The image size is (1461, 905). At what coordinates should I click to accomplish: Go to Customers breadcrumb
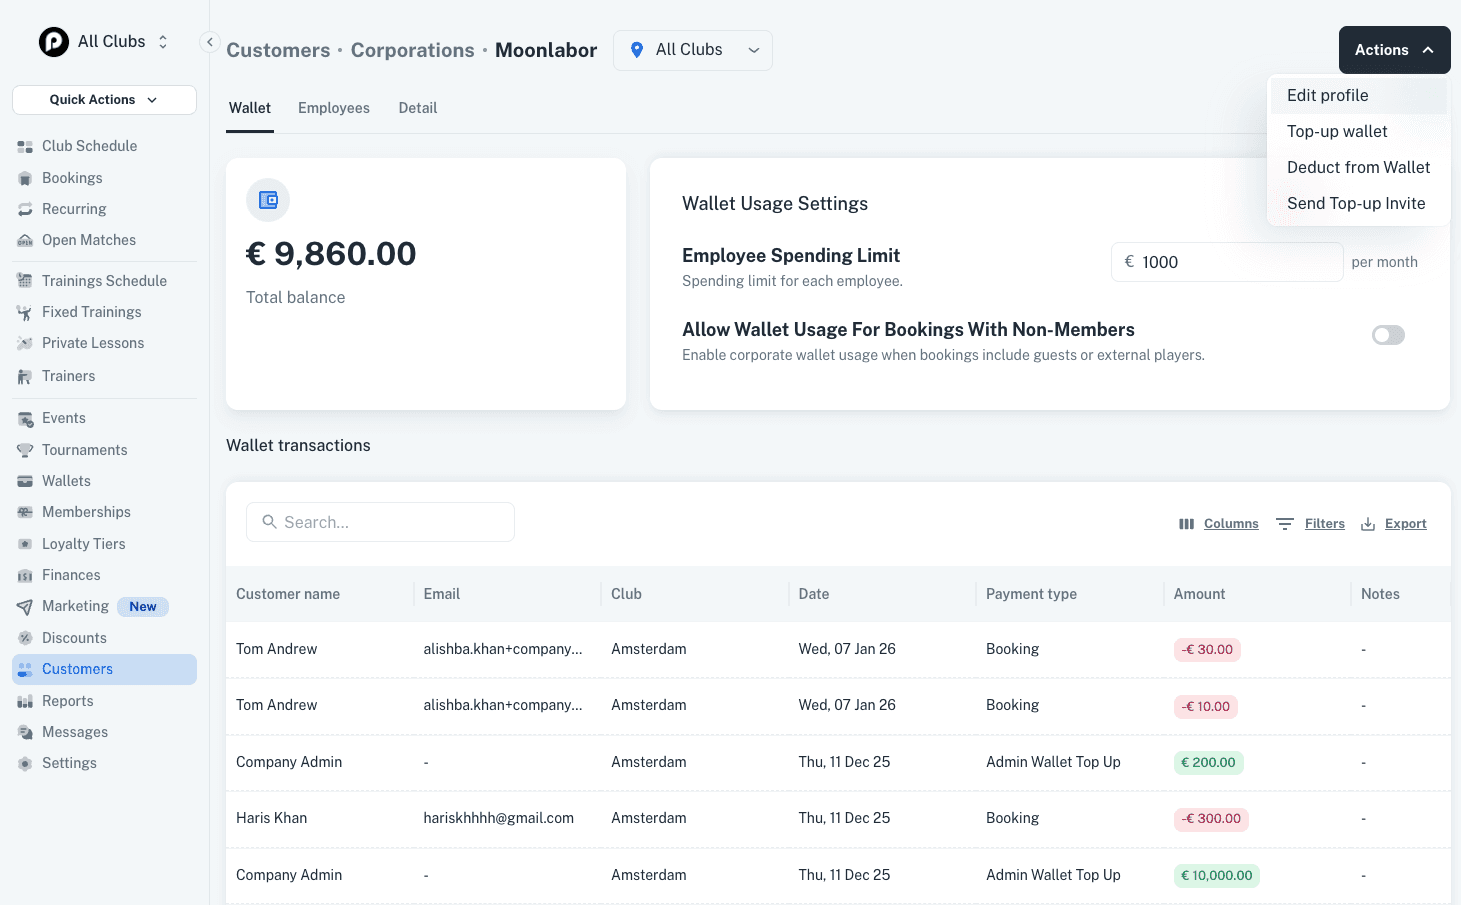(278, 50)
